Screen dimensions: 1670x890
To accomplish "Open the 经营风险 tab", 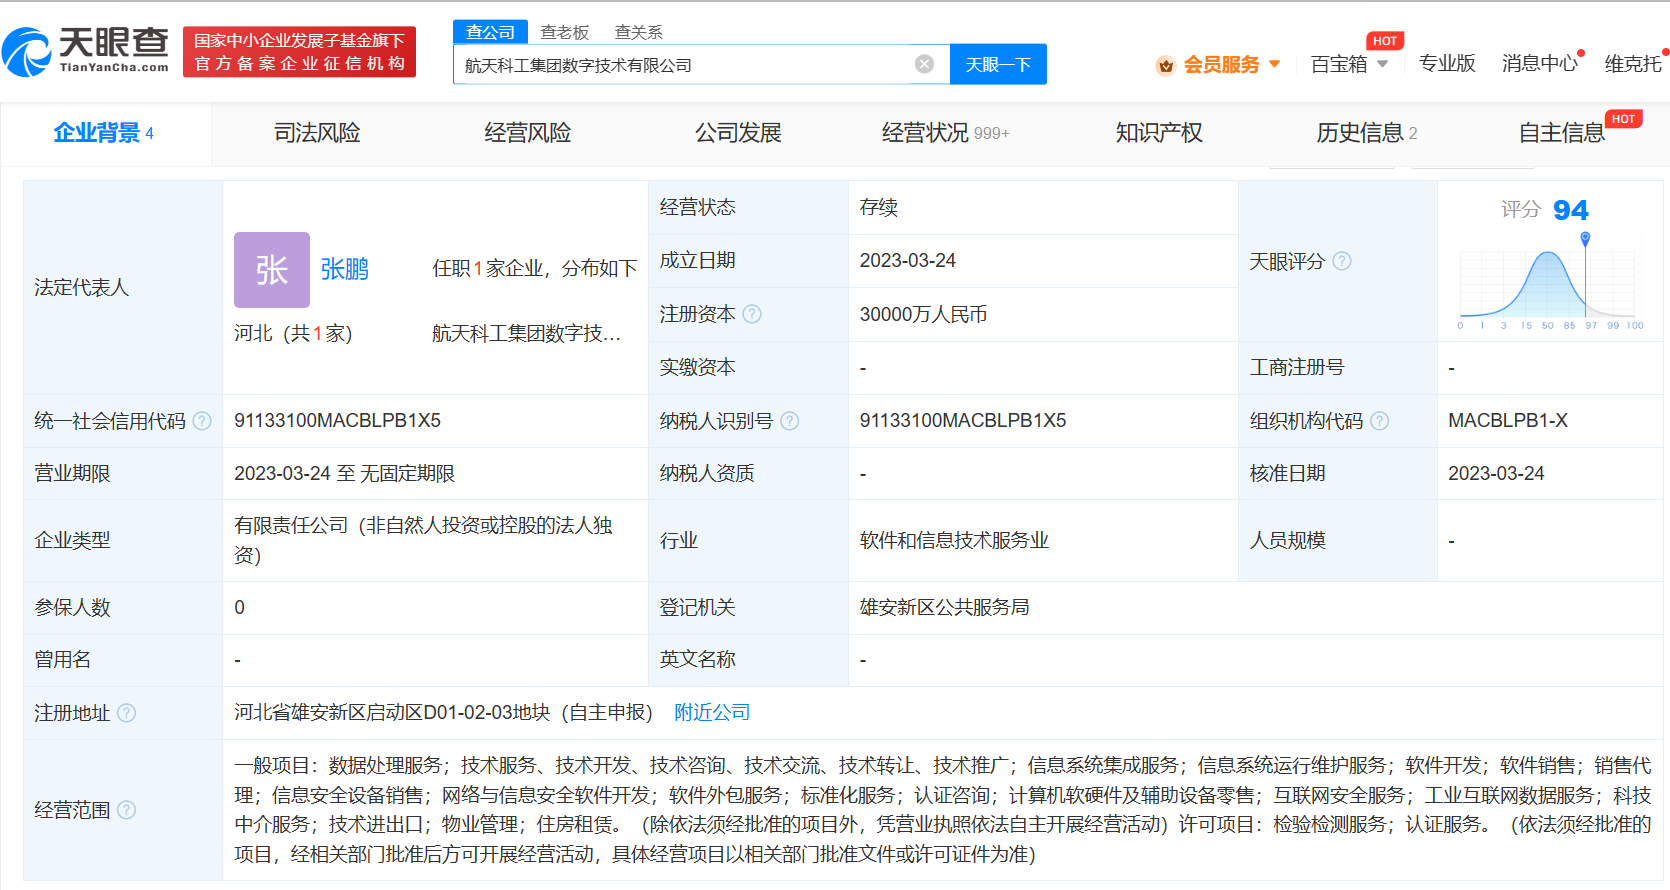I will [527, 133].
